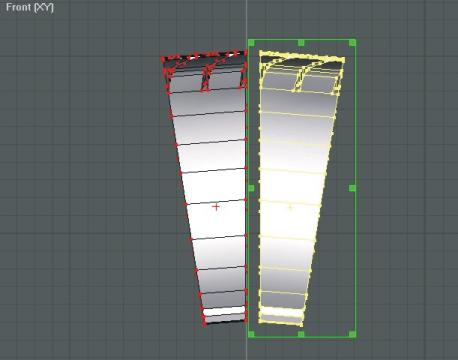Click the top-middle green bounding box handle
Viewport: 458px width, 360px height.
click(x=301, y=43)
